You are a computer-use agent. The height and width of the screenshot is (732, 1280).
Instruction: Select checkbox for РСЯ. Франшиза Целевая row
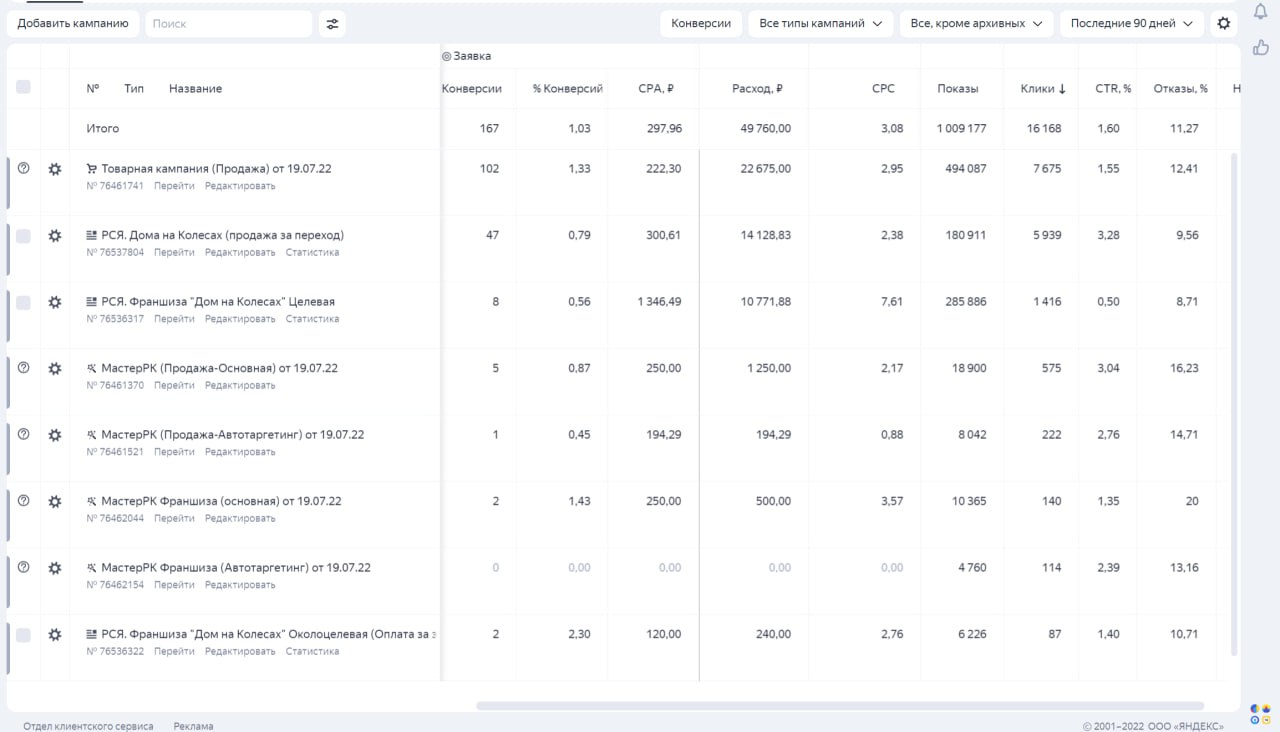[23, 302]
